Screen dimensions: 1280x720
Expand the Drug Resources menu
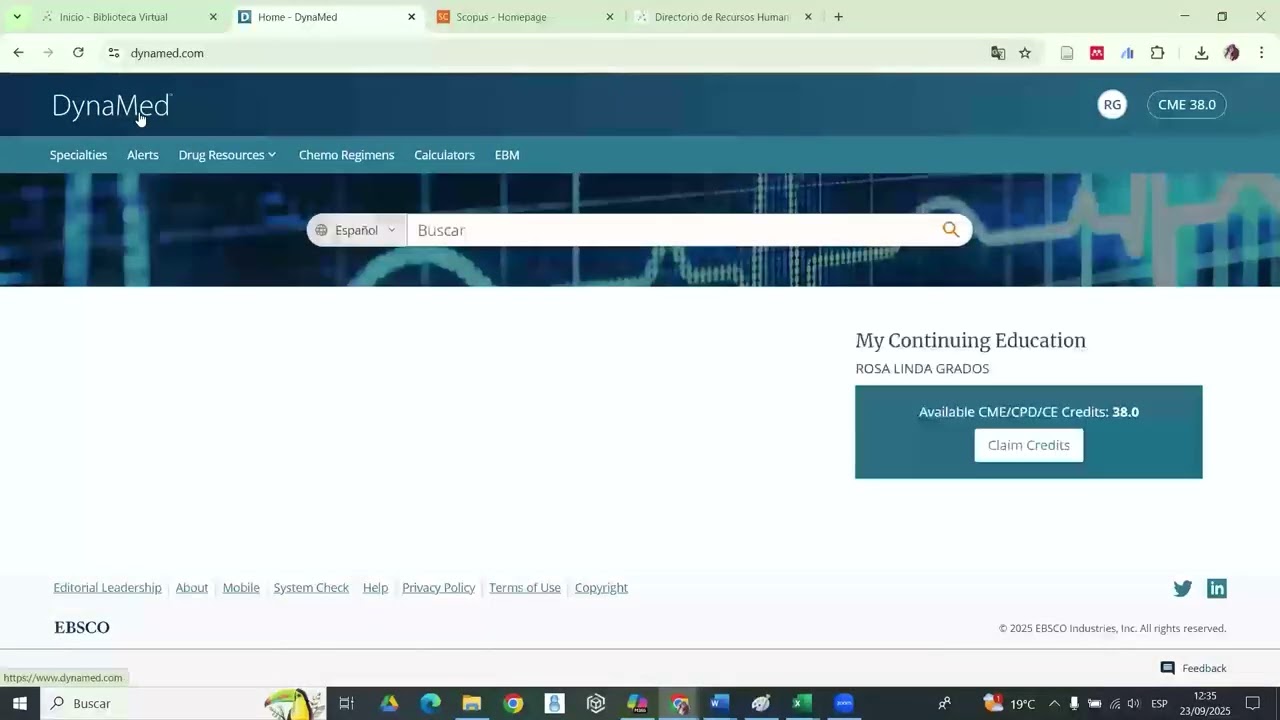227,155
